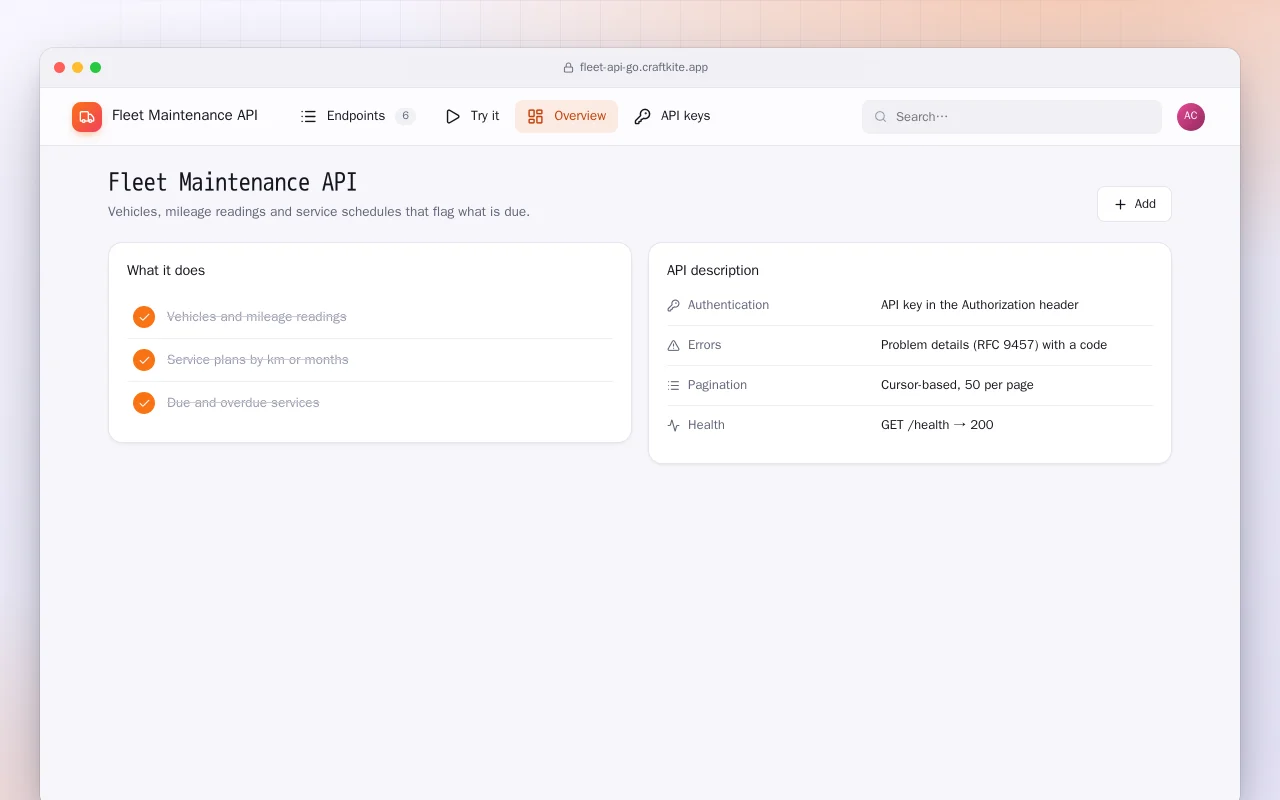The height and width of the screenshot is (800, 1280).
Task: Uncheck Service plans by km or months
Action: coord(144,360)
